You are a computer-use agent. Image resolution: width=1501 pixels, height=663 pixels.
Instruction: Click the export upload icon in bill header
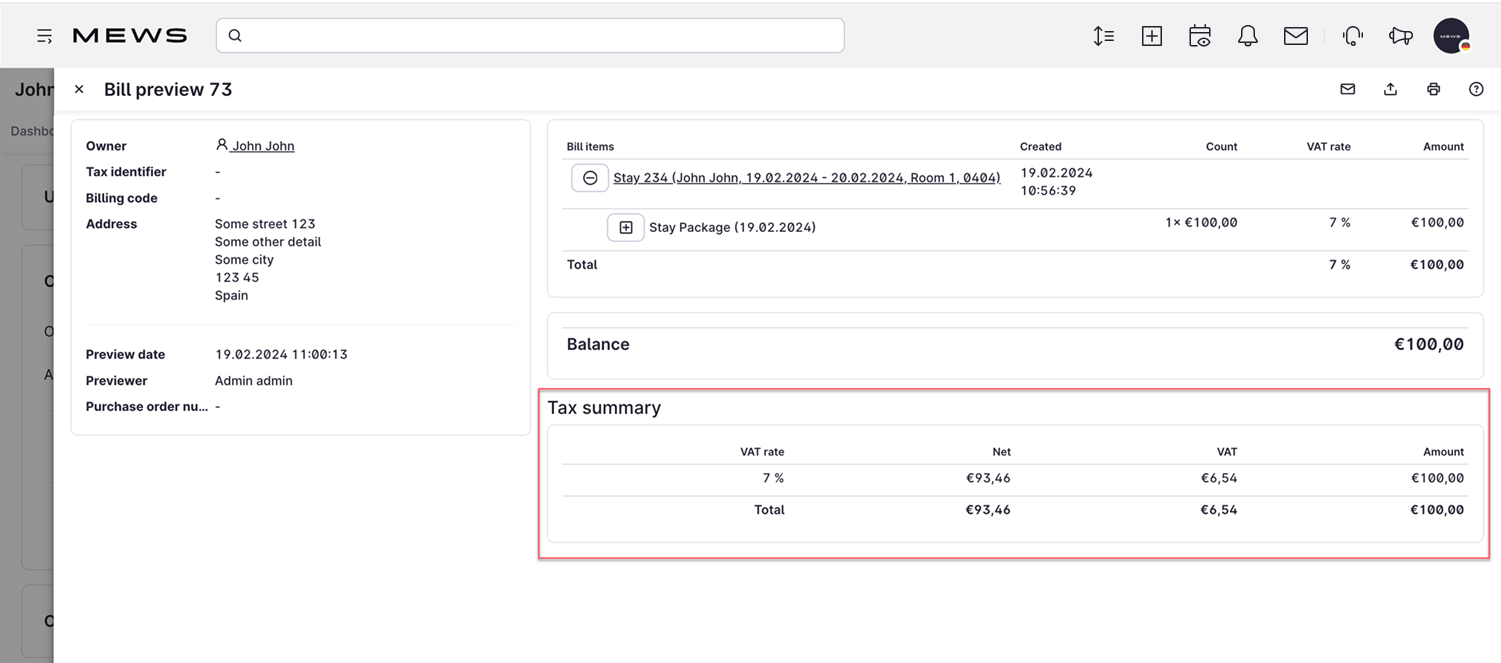pyautogui.click(x=1390, y=89)
